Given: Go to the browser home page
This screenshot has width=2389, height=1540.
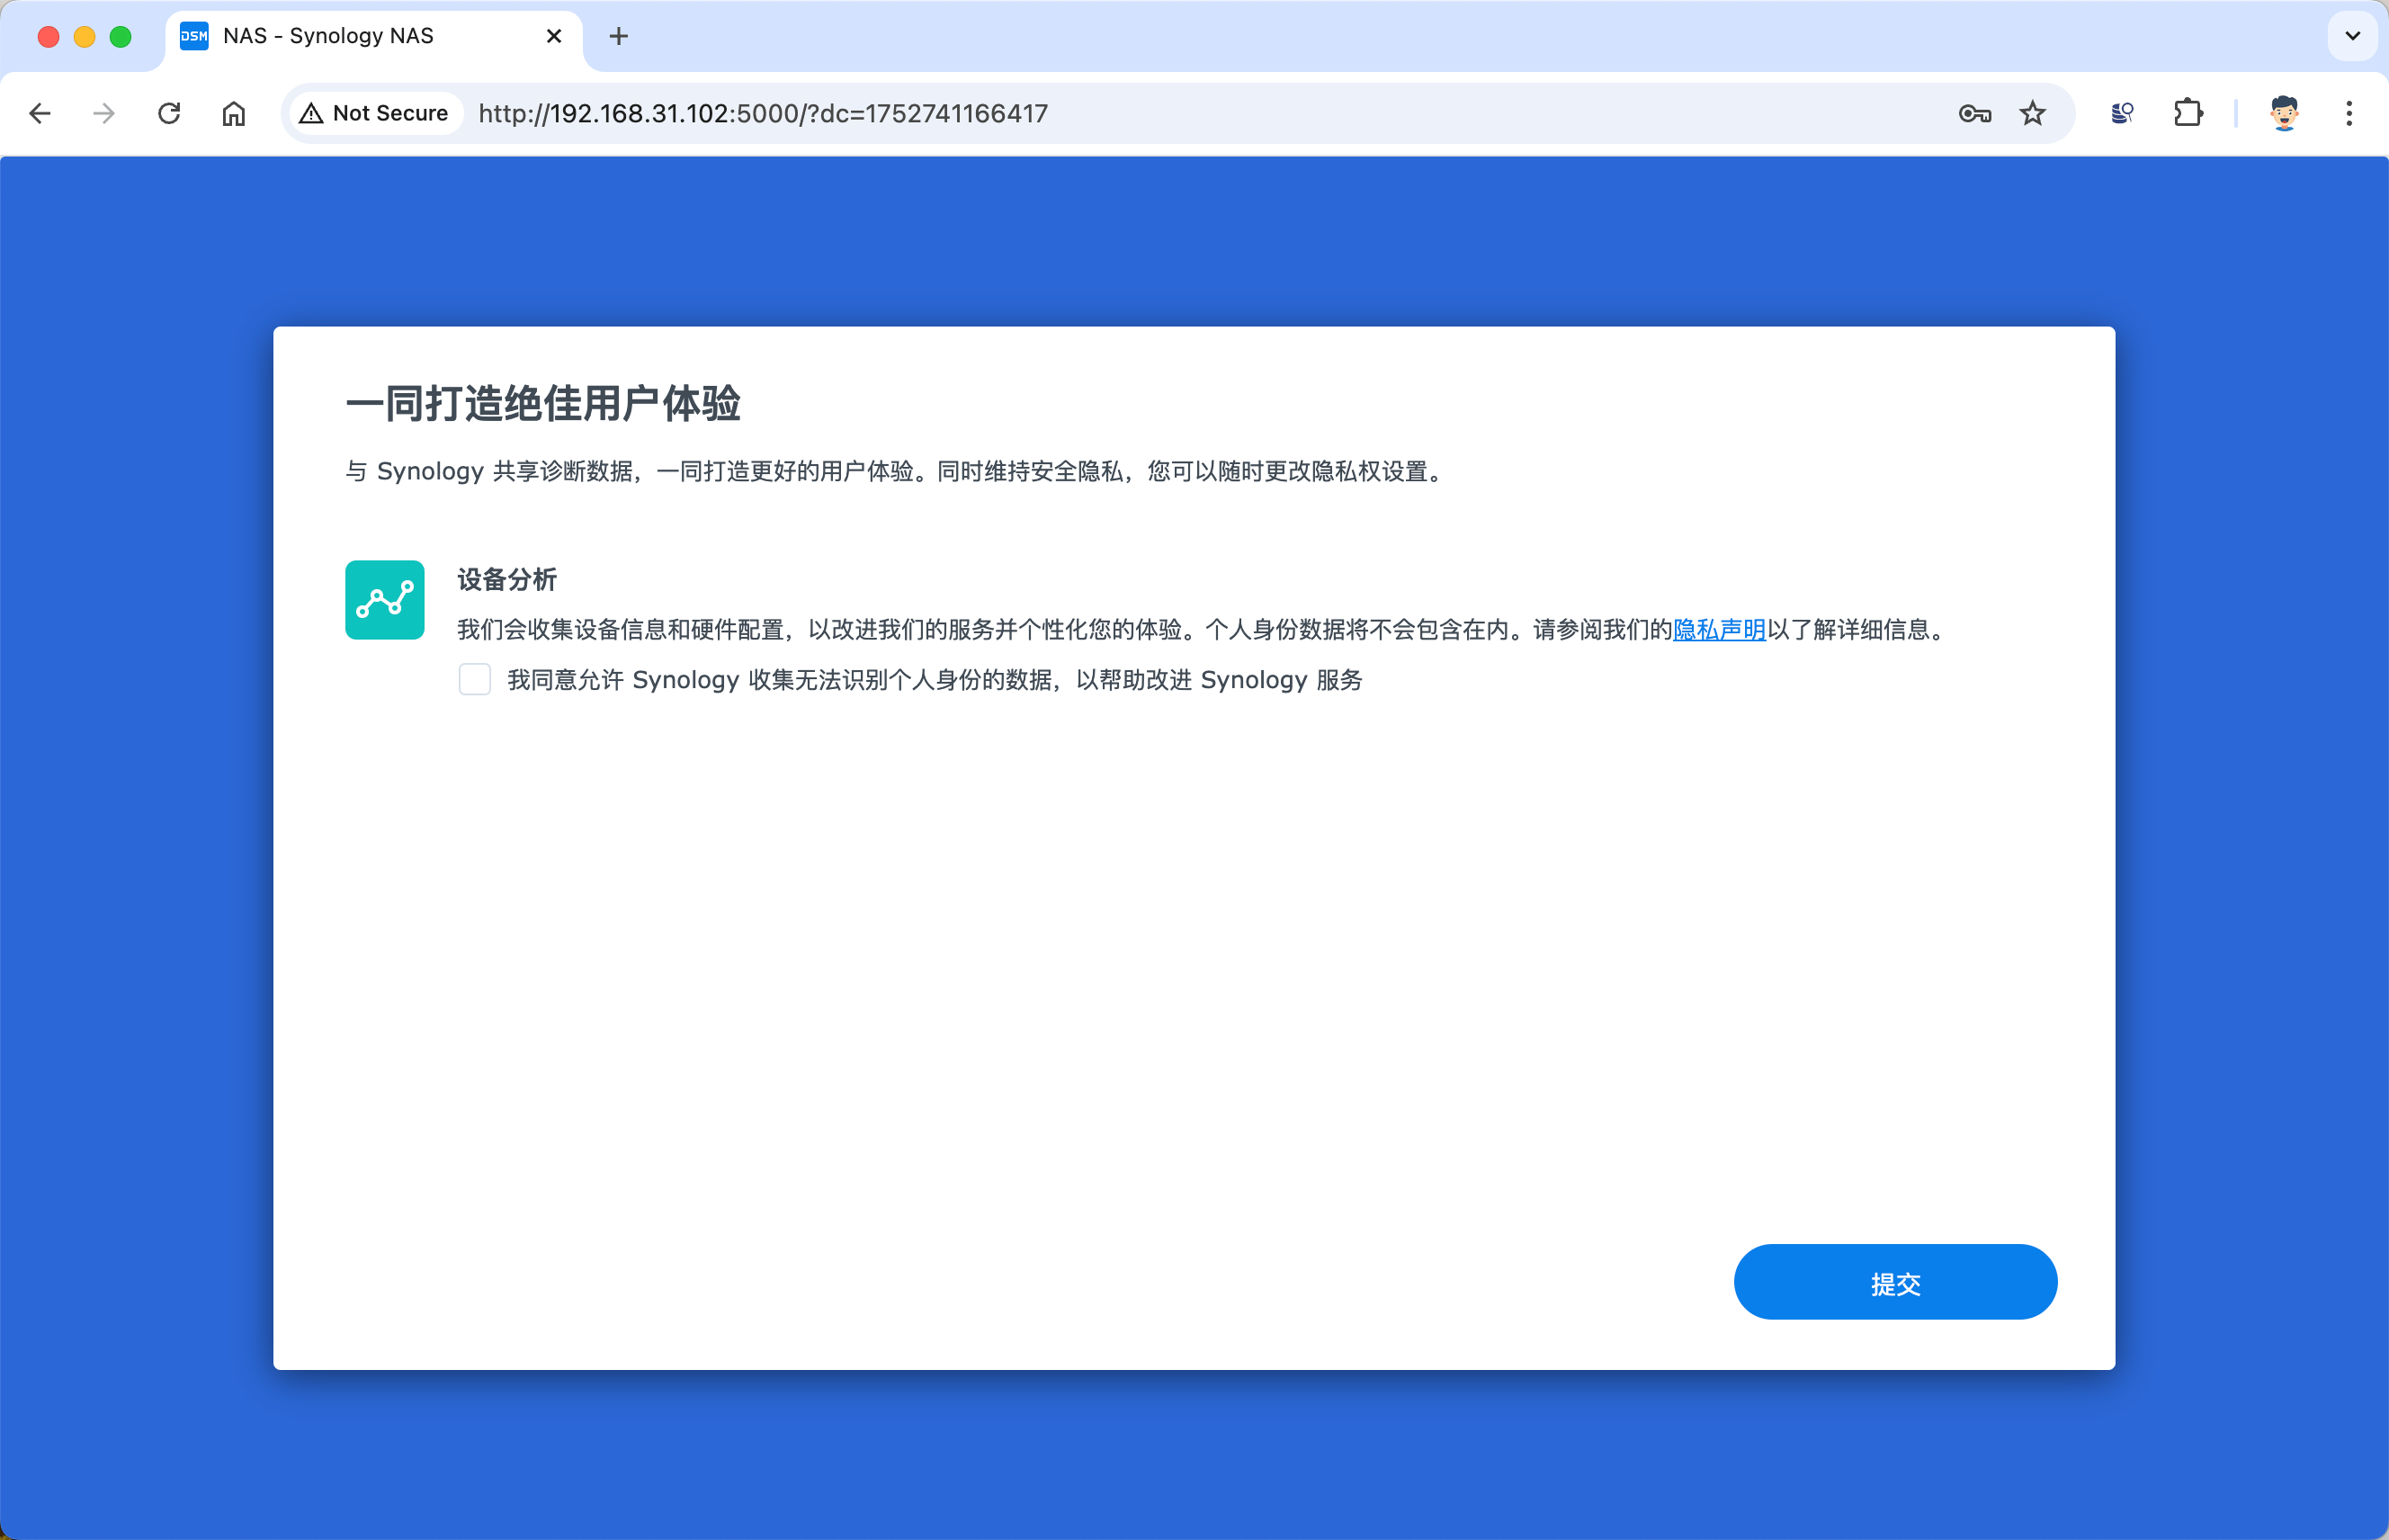Looking at the screenshot, I should [x=233, y=114].
